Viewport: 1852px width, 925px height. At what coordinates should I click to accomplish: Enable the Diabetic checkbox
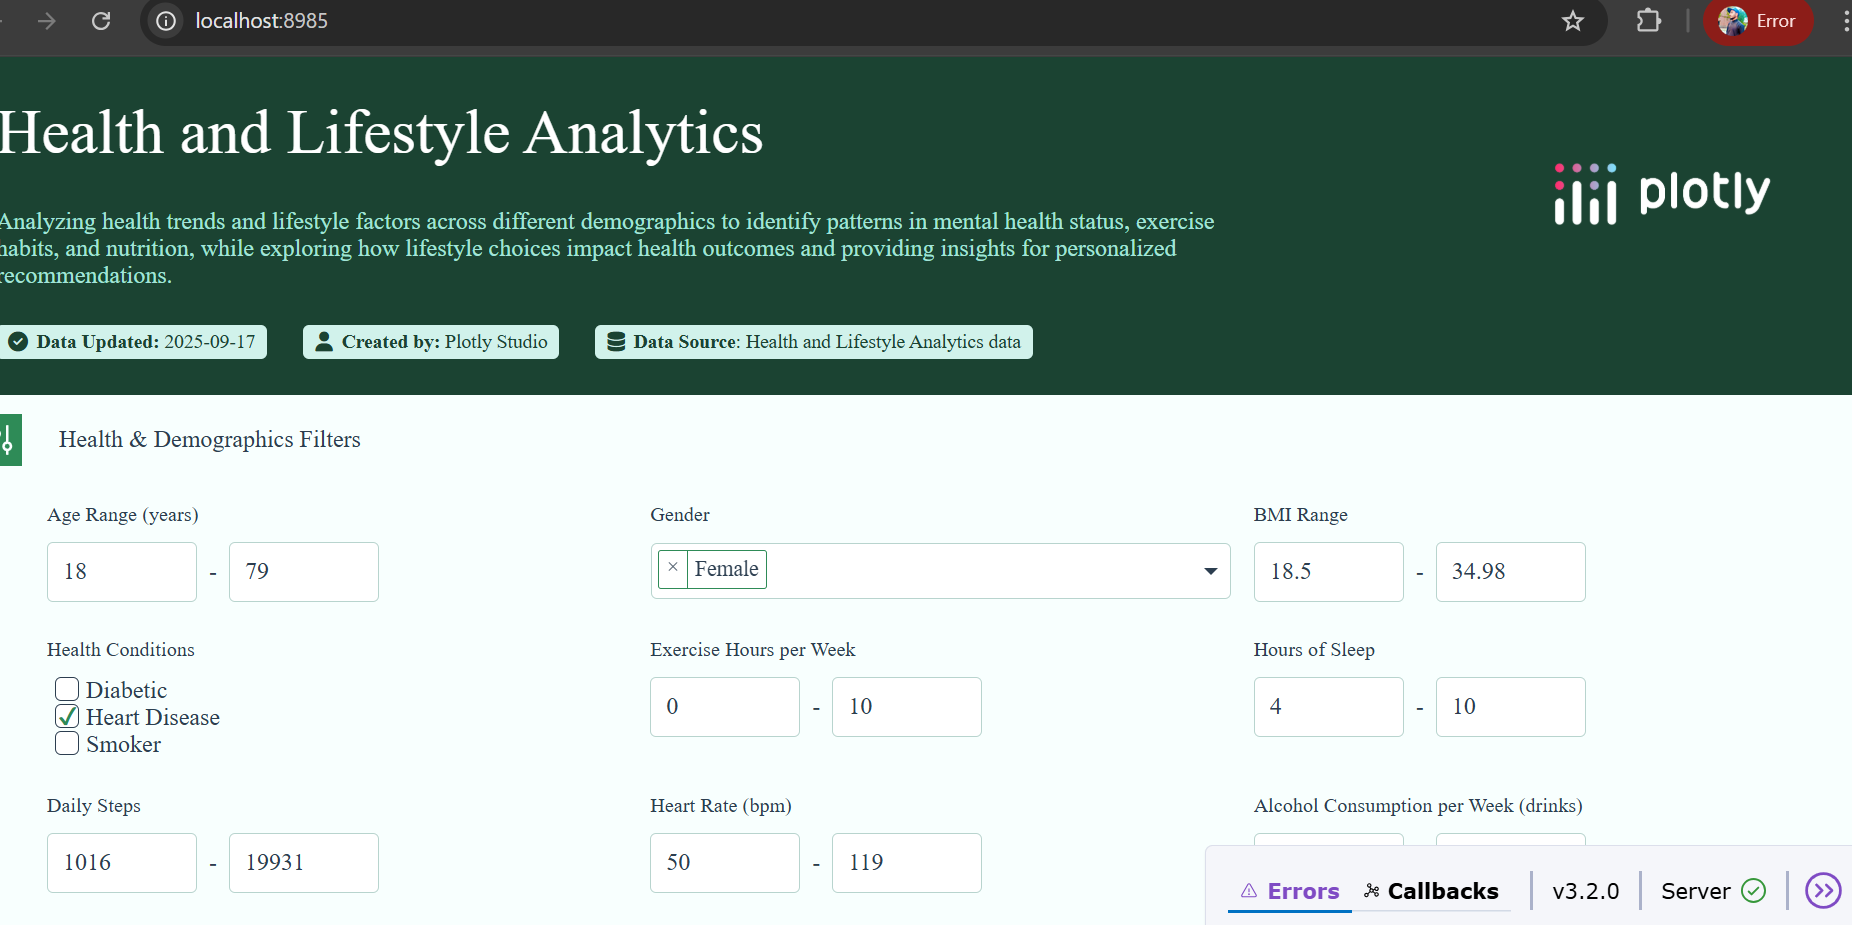(67, 689)
